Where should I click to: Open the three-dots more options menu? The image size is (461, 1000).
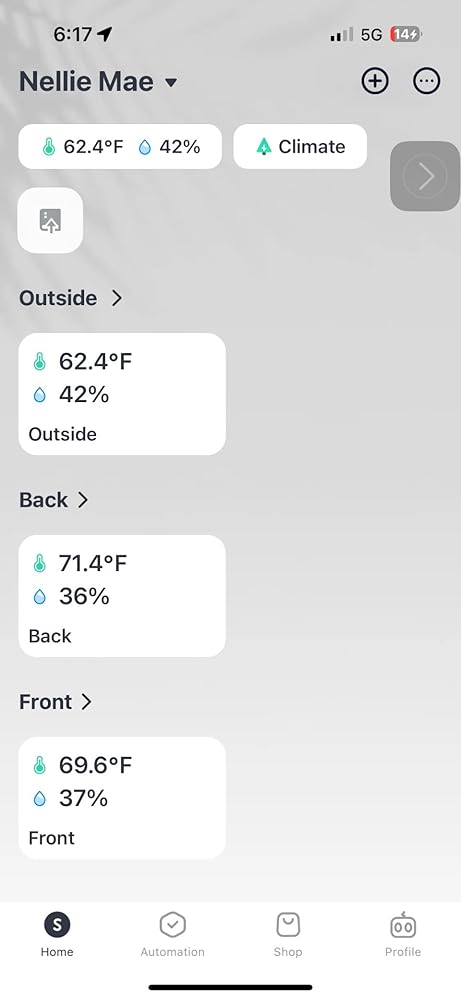pos(427,82)
